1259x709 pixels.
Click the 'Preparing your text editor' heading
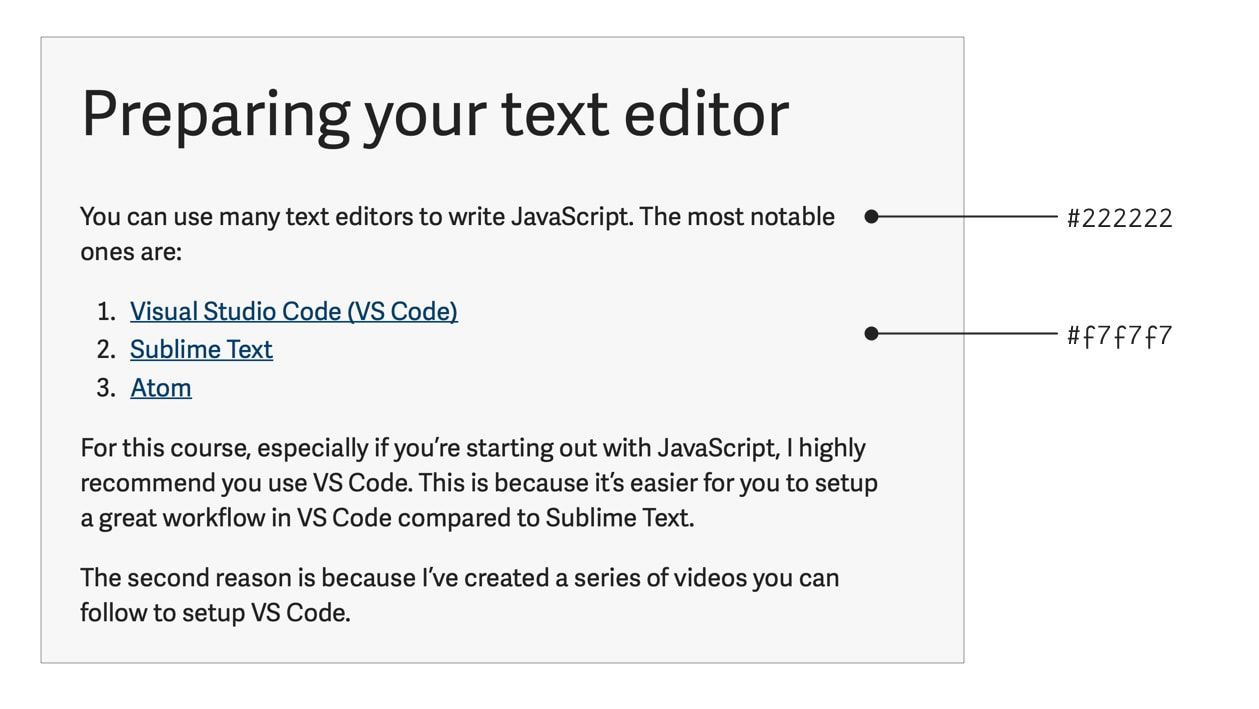pyautogui.click(x=434, y=113)
